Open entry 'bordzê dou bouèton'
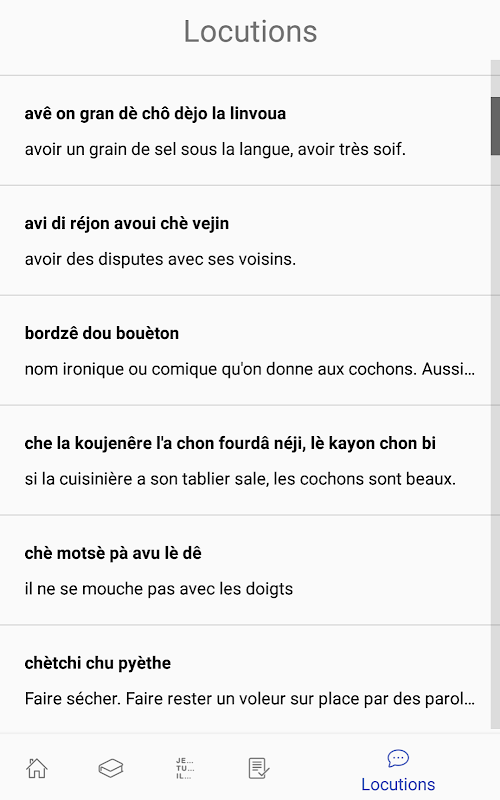 (245, 351)
